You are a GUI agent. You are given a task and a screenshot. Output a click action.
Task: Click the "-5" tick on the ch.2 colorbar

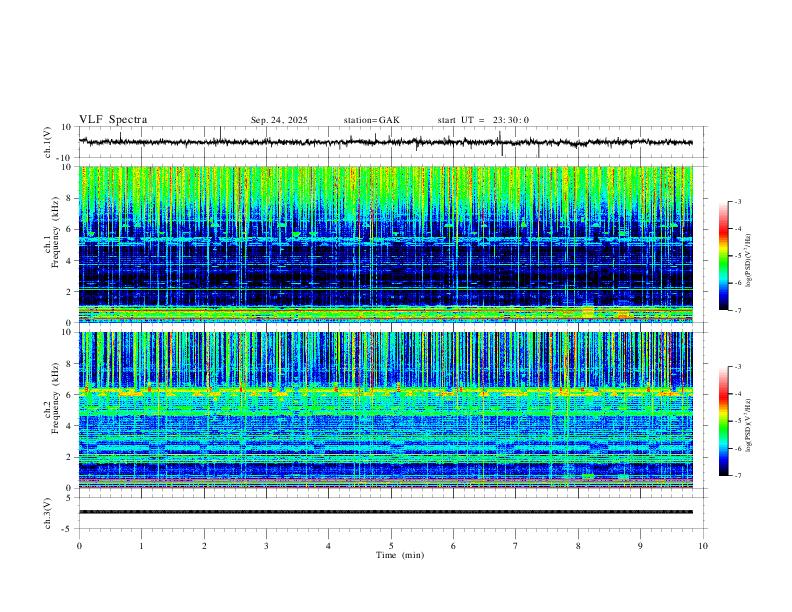[x=737, y=421]
